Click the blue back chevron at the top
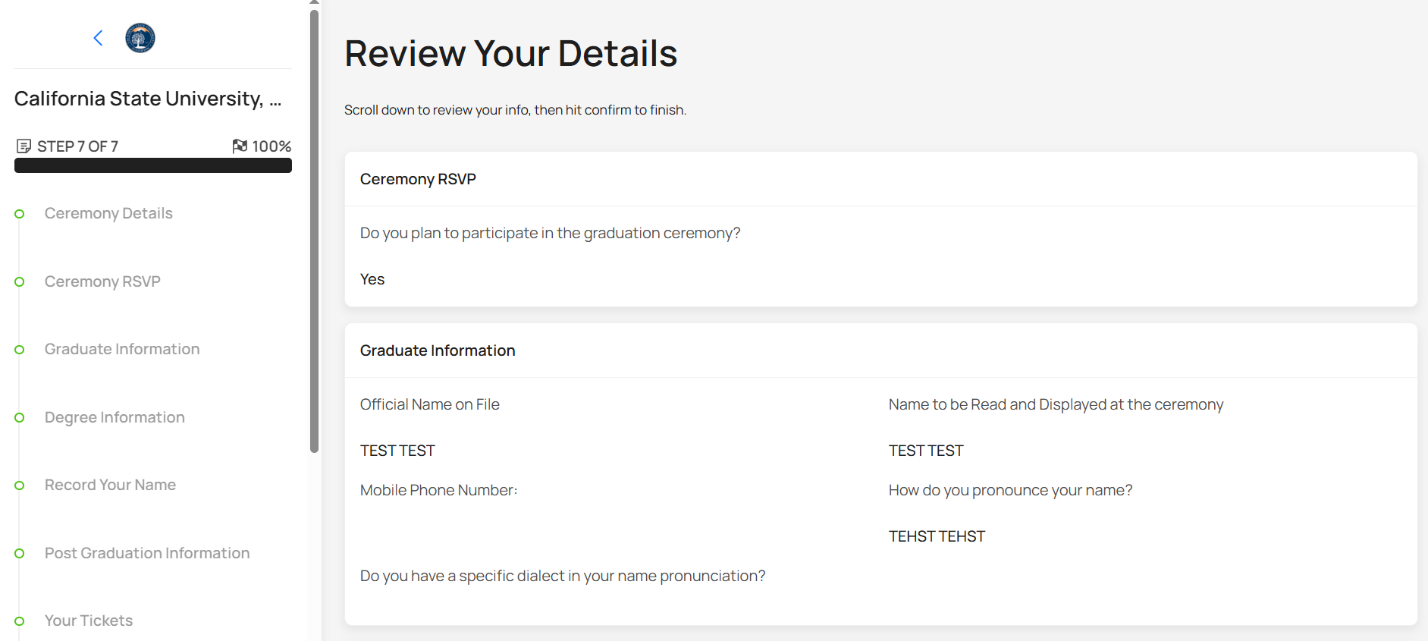 click(x=97, y=37)
